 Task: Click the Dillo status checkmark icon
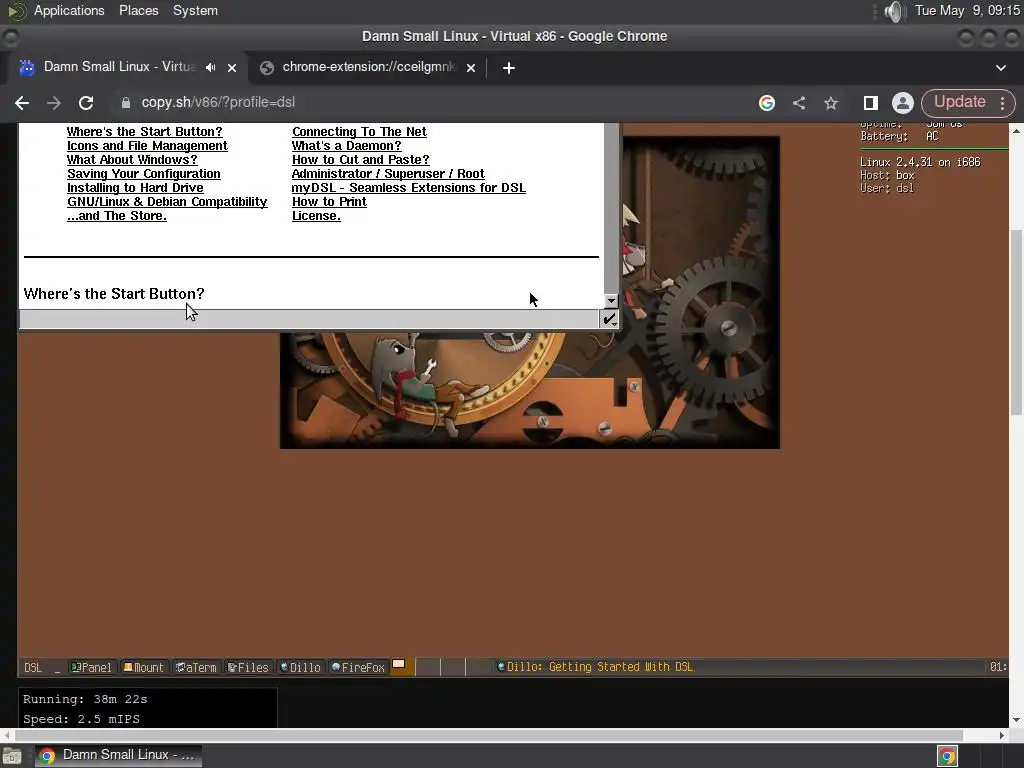(609, 319)
